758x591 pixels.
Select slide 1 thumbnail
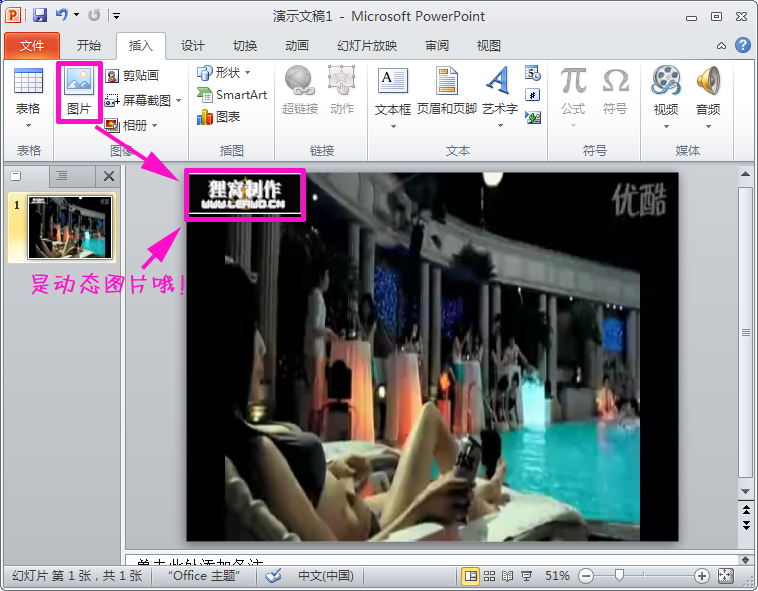[x=70, y=227]
